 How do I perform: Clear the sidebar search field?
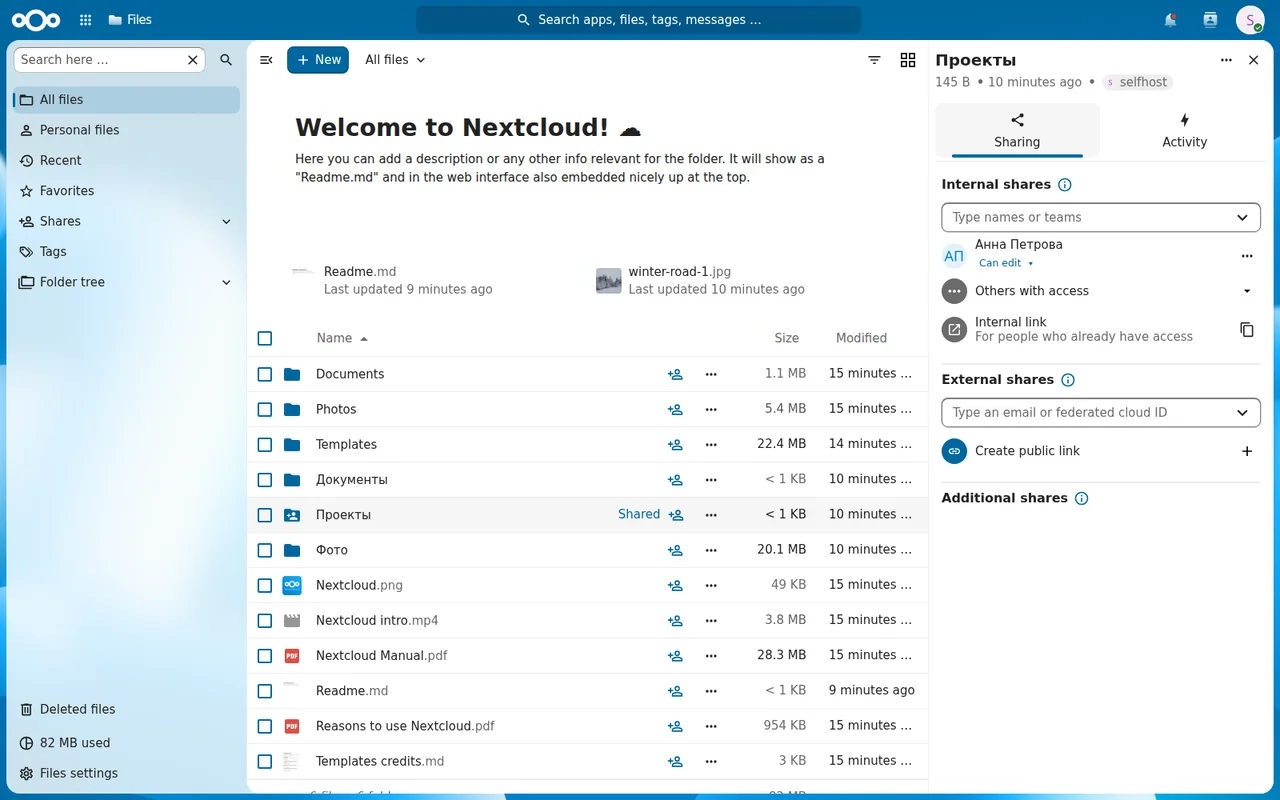193,60
